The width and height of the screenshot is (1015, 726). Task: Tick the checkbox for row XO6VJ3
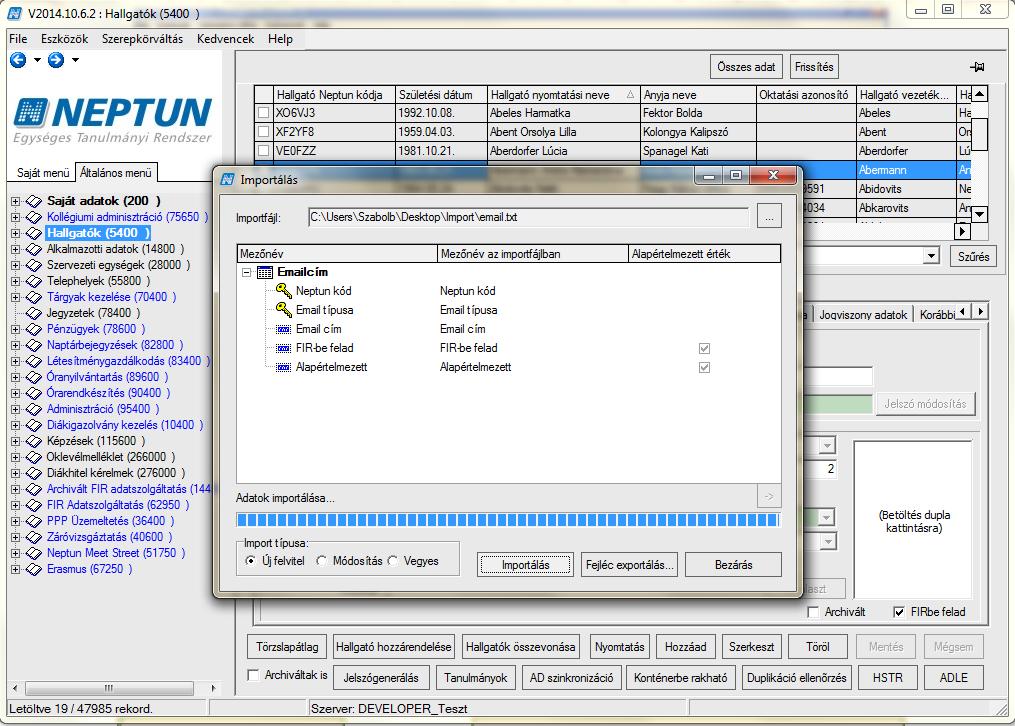[x=263, y=113]
